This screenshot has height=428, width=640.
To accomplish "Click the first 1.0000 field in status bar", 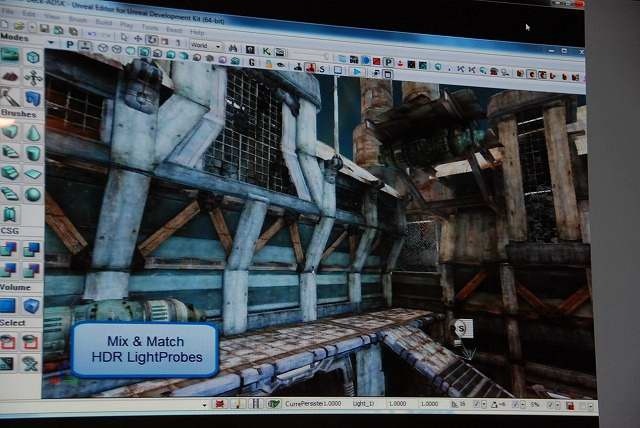I will pos(397,404).
